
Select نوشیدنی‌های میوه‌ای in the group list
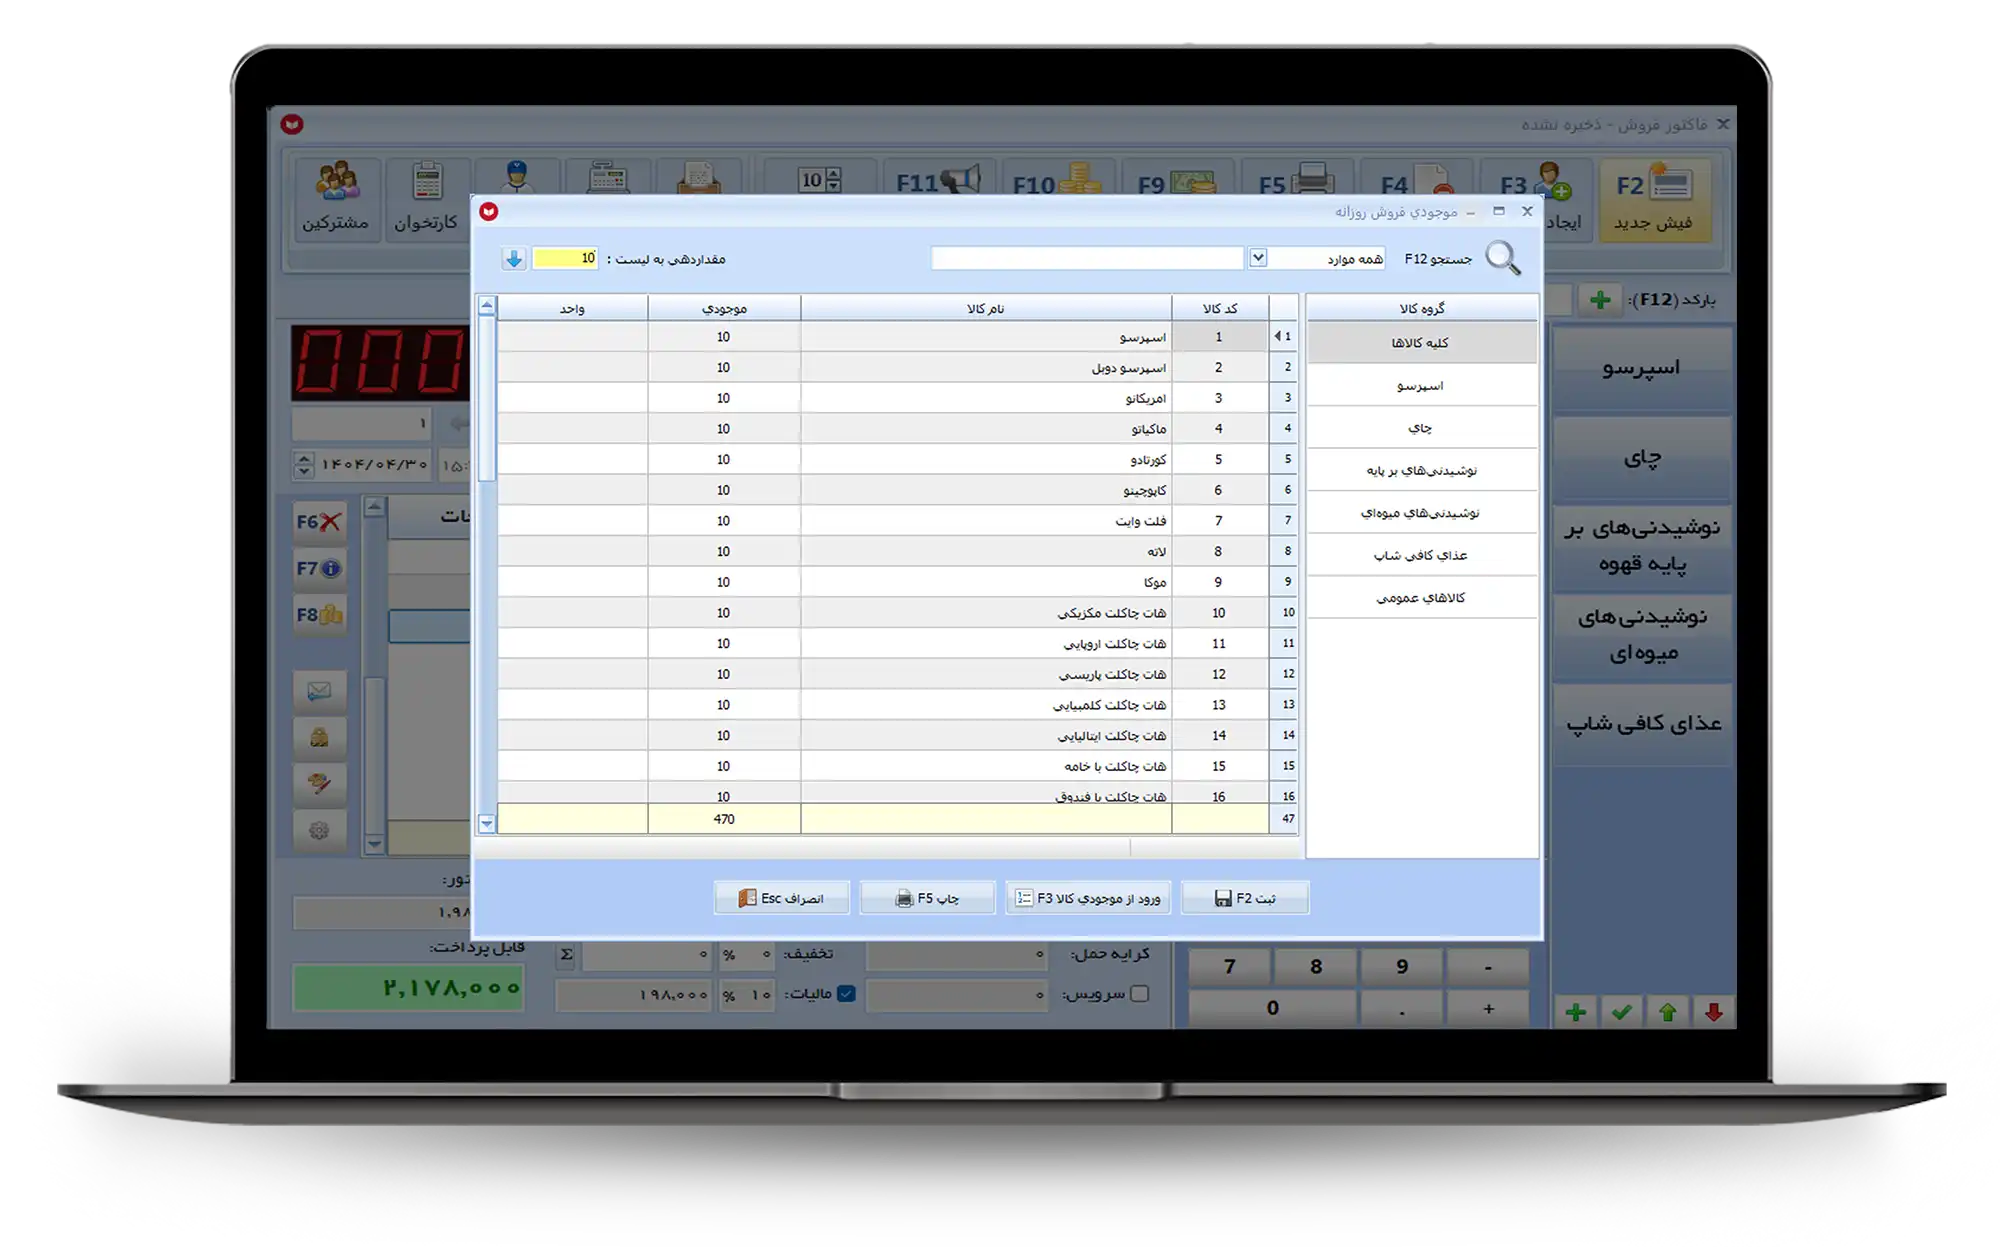click(x=1421, y=513)
